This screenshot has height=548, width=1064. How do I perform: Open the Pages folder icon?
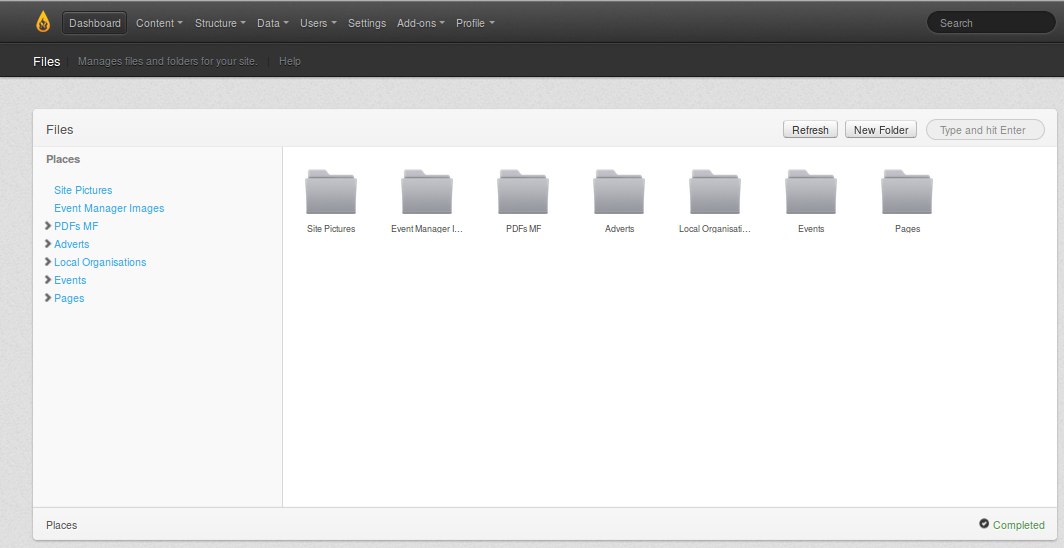[x=907, y=192]
